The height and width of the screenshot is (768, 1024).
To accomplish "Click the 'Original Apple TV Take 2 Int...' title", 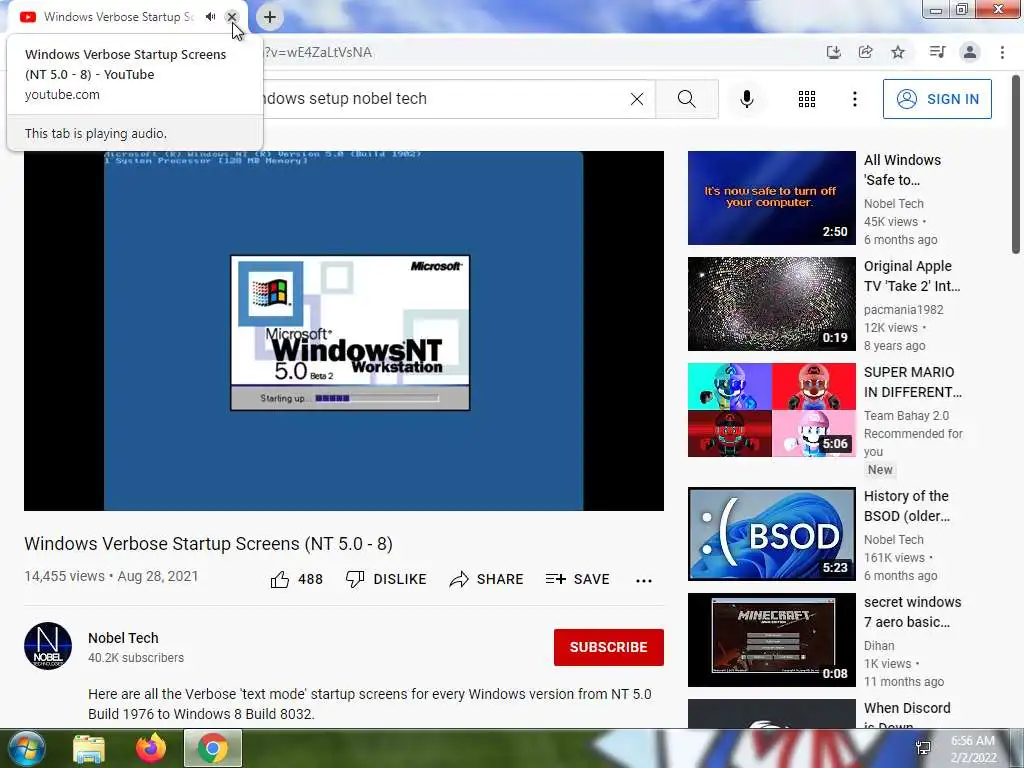I will coord(912,276).
